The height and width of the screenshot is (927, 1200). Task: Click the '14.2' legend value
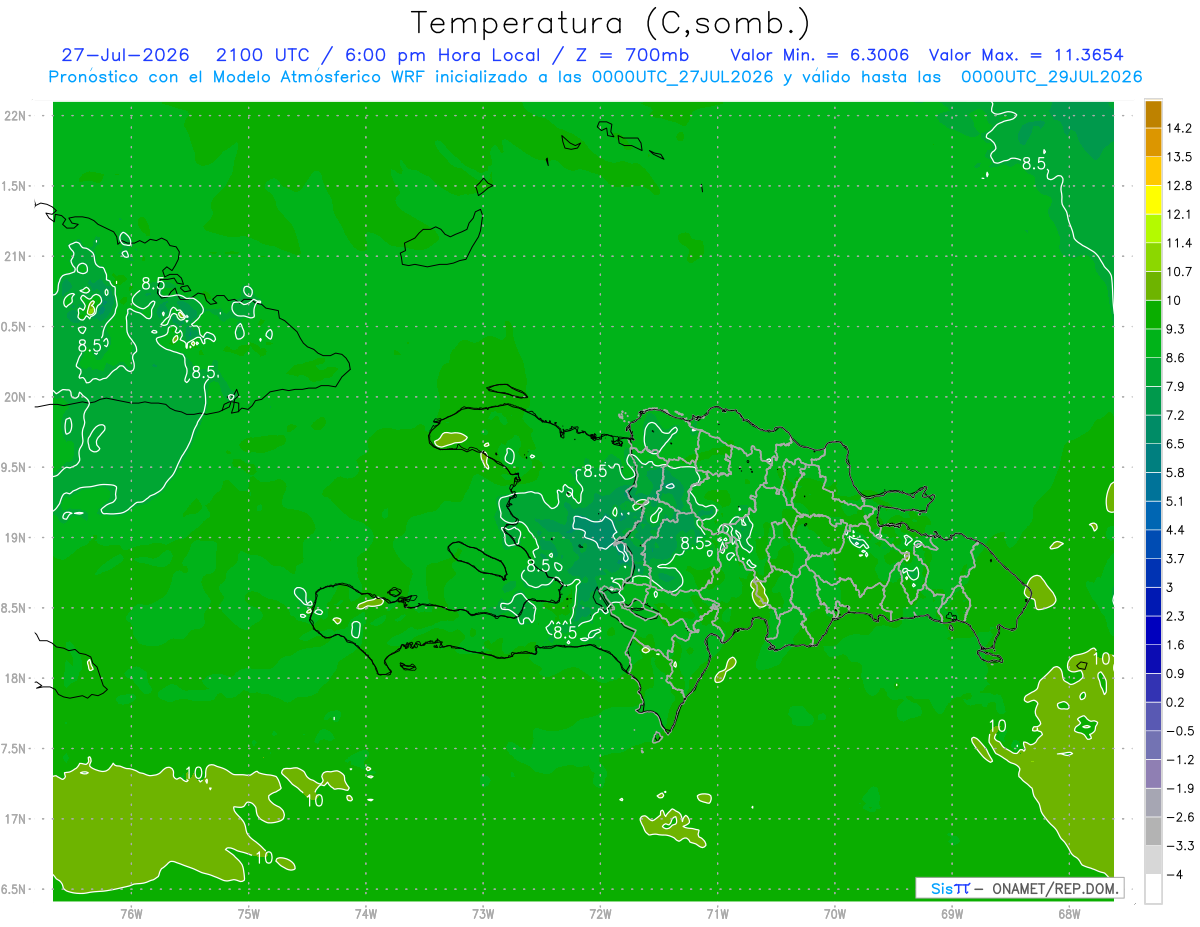click(1178, 128)
